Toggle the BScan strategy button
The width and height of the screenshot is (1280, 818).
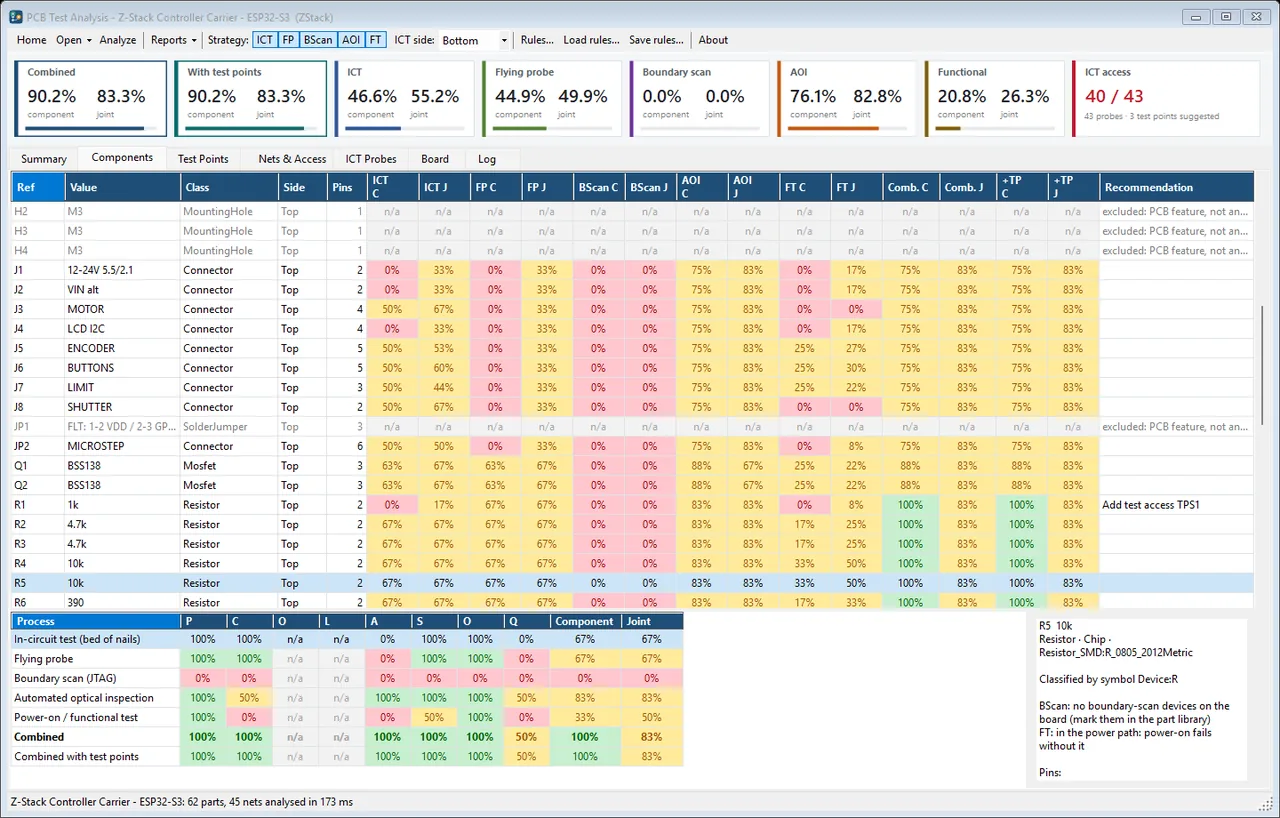[318, 40]
